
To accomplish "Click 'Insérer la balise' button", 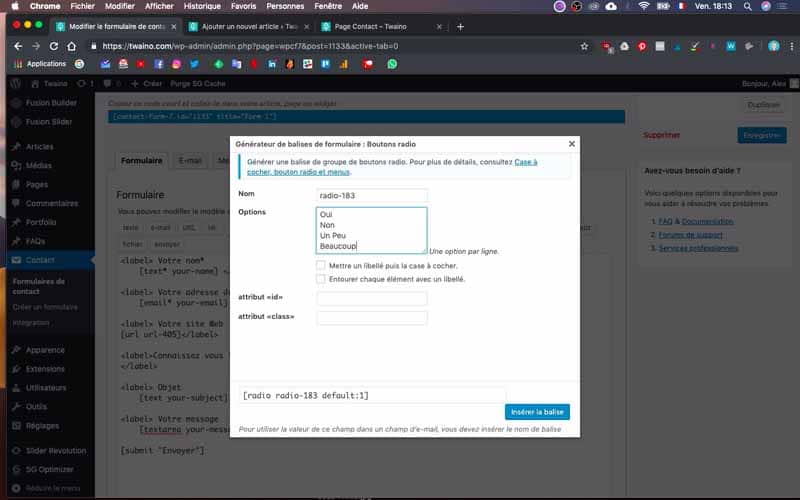I will point(537,412).
